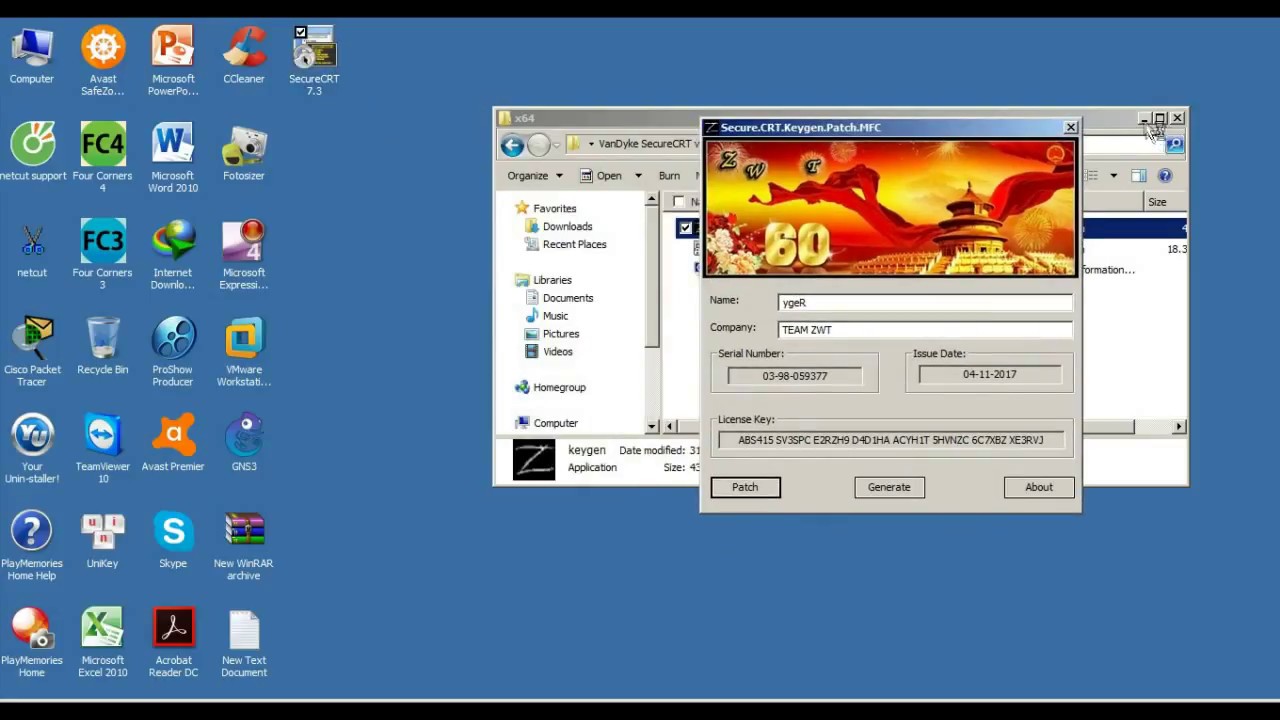Launch UniKey desktop shortcut
The height and width of the screenshot is (720, 1280).
pyautogui.click(x=103, y=541)
